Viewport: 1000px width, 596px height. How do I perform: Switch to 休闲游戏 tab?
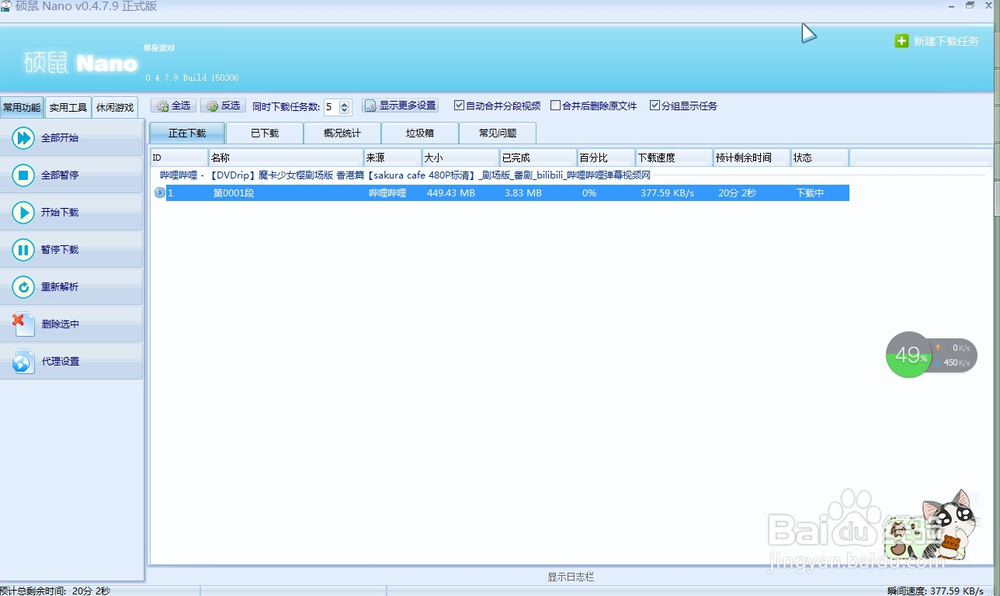[115, 107]
